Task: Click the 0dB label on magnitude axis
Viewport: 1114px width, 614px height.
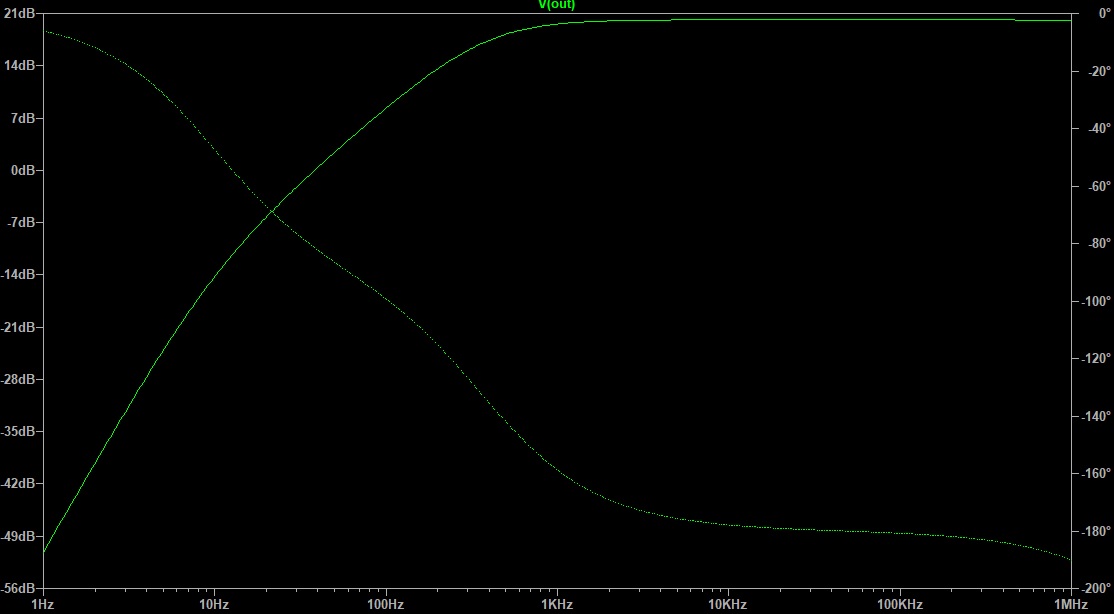Action: [x=23, y=170]
